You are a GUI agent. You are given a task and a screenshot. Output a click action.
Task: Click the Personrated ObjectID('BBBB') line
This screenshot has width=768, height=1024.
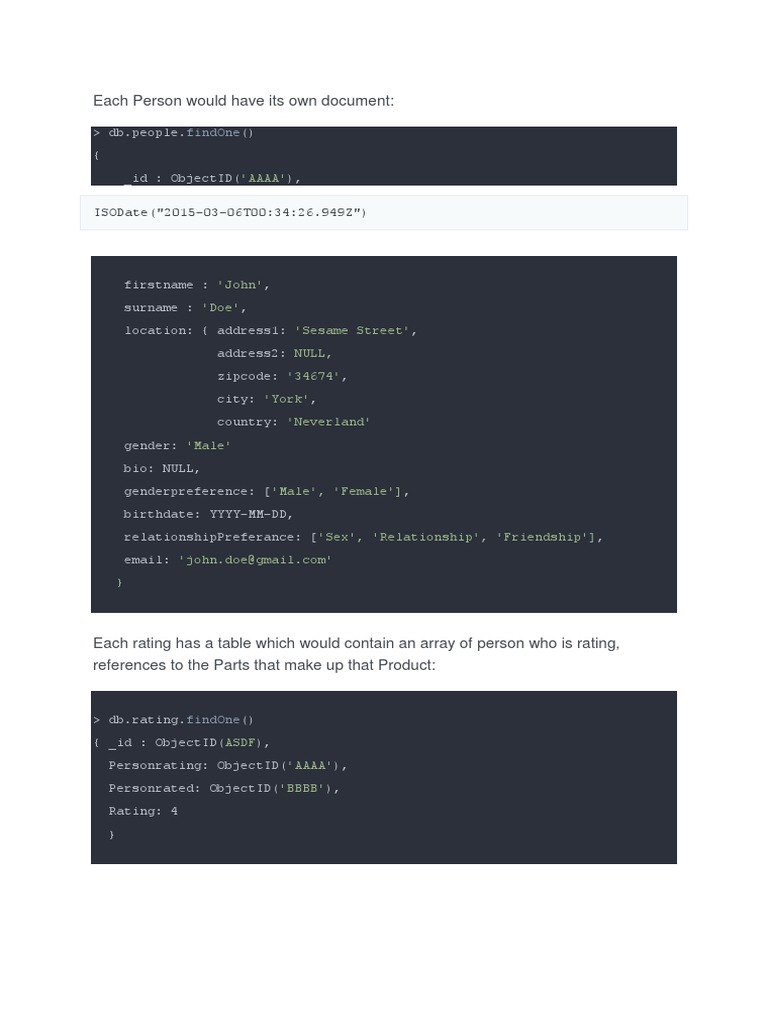click(223, 788)
